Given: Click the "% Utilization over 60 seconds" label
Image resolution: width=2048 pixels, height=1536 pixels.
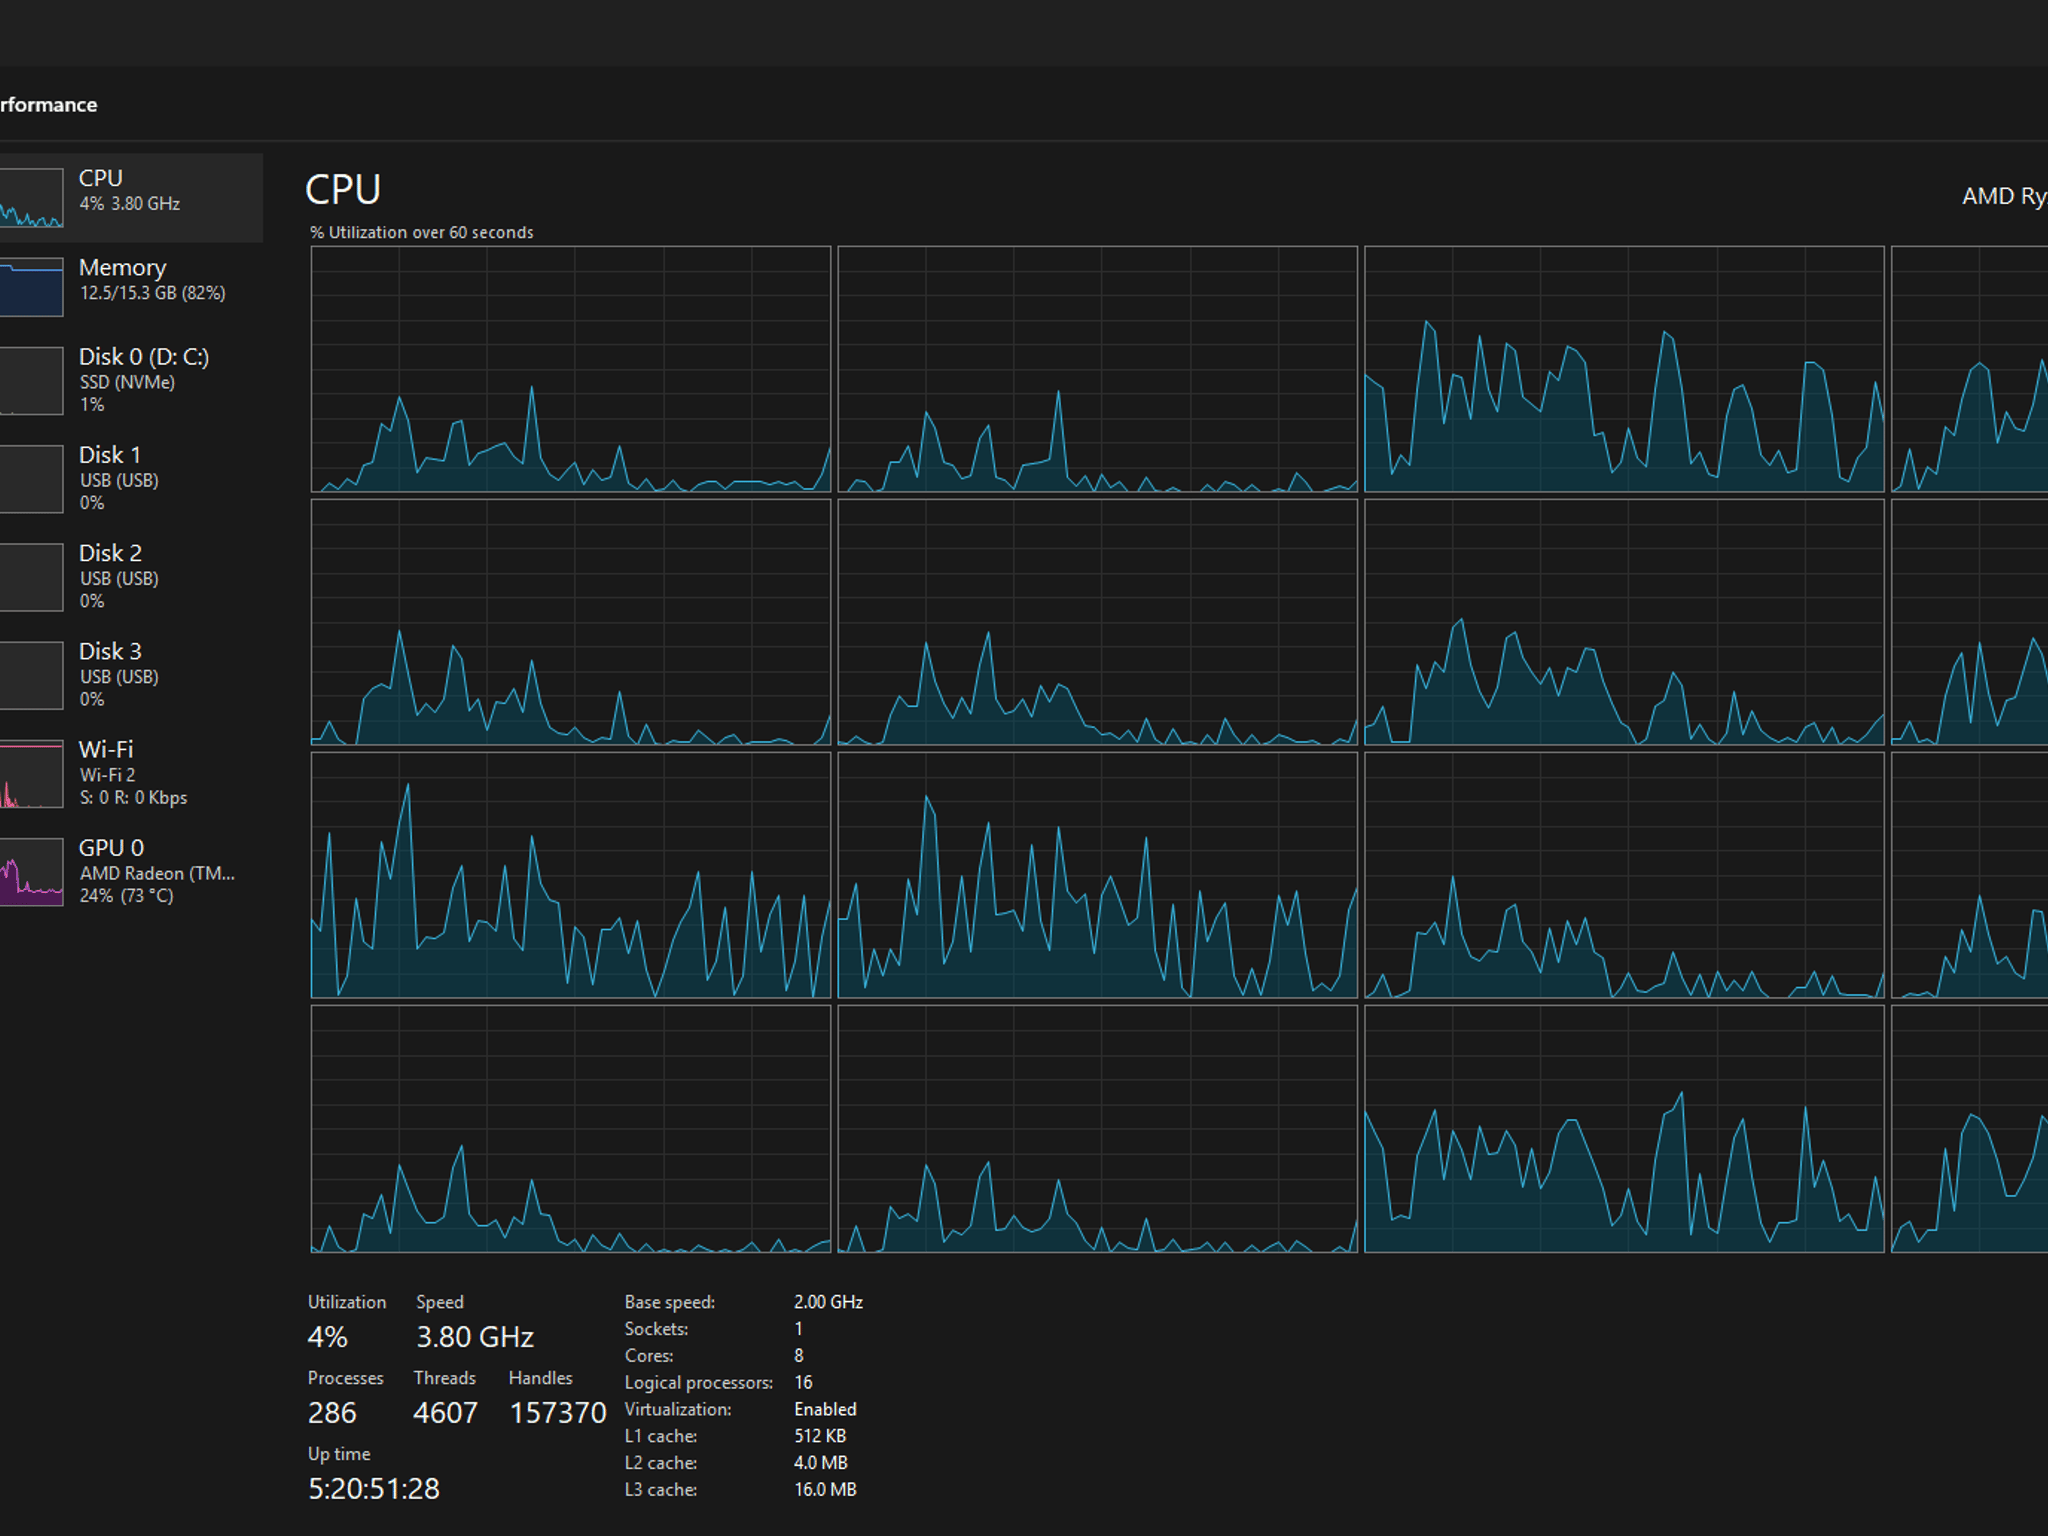Looking at the screenshot, I should pos(421,232).
